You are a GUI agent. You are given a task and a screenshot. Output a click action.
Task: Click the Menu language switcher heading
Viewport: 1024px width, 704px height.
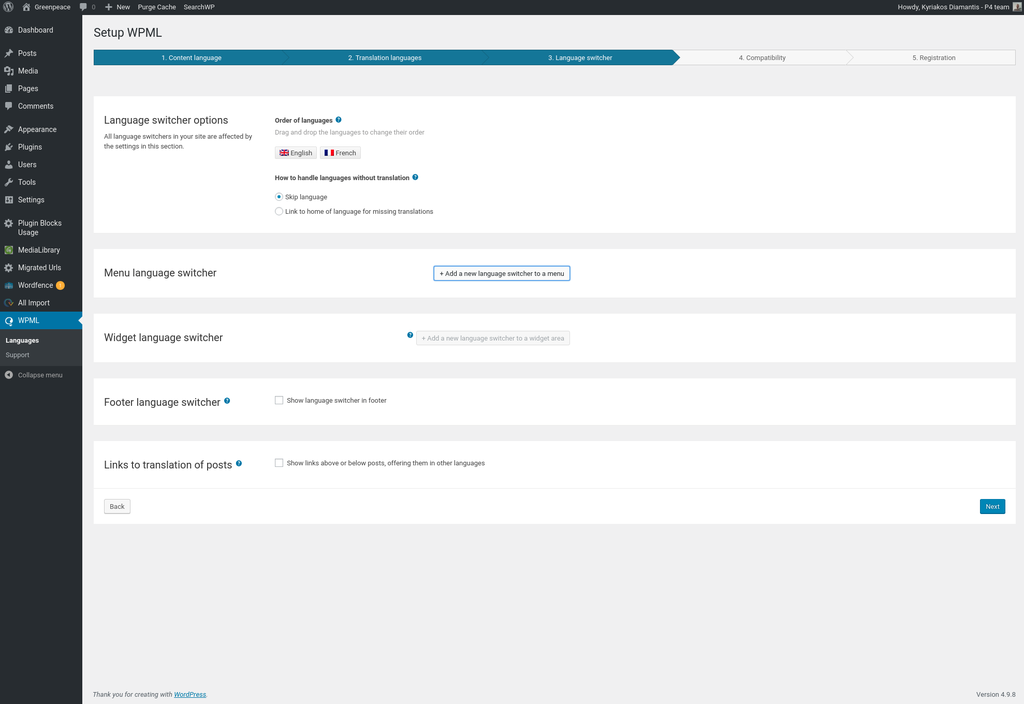coord(160,273)
